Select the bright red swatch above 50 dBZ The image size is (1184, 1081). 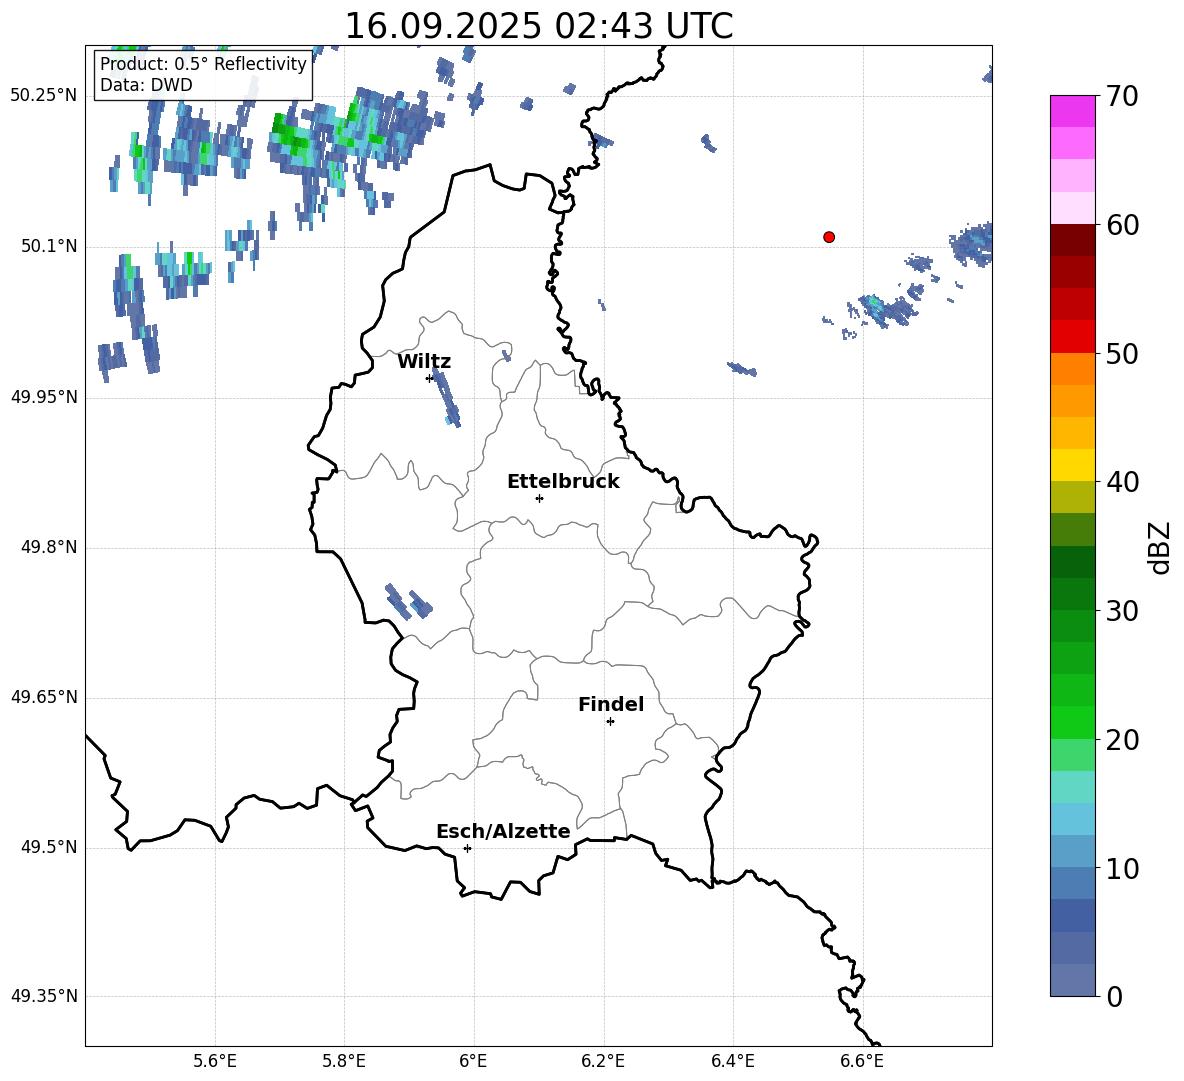[1072, 336]
